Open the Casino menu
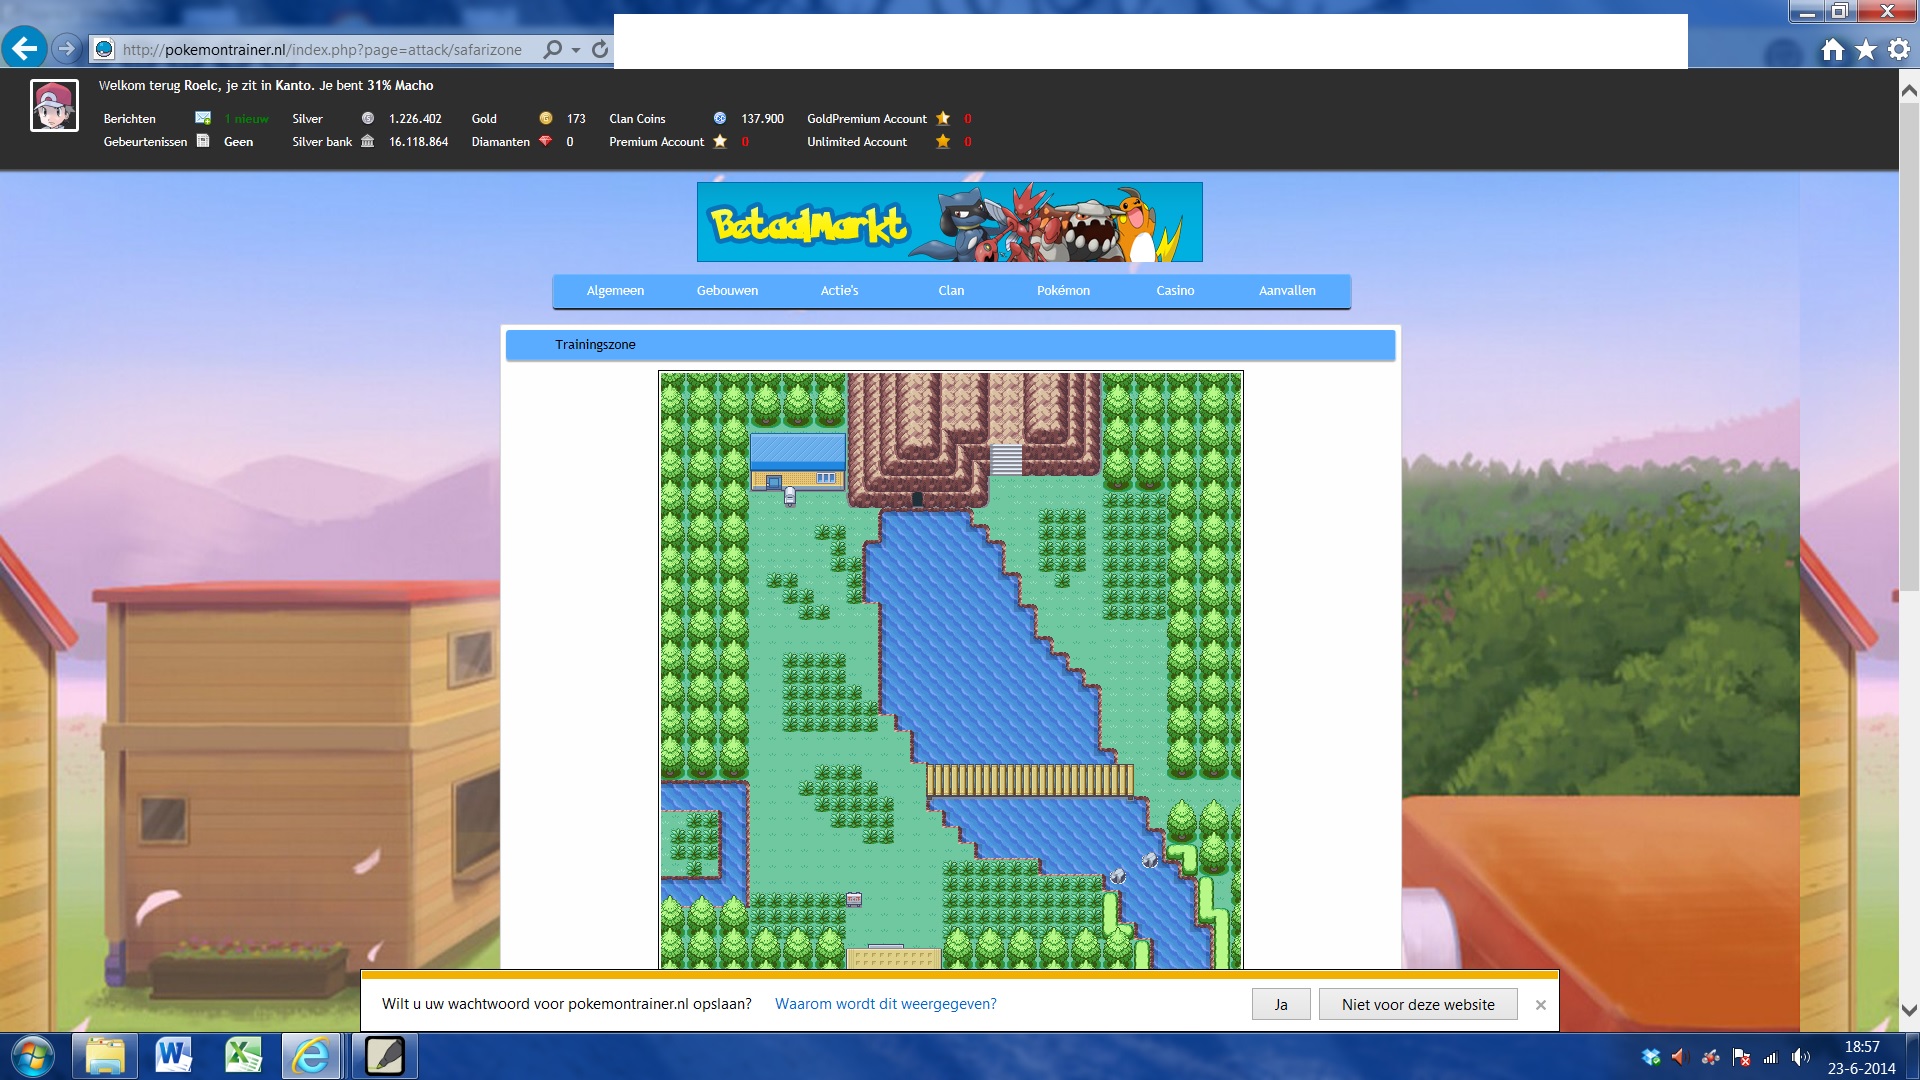This screenshot has height=1080, width=1920. point(1175,291)
